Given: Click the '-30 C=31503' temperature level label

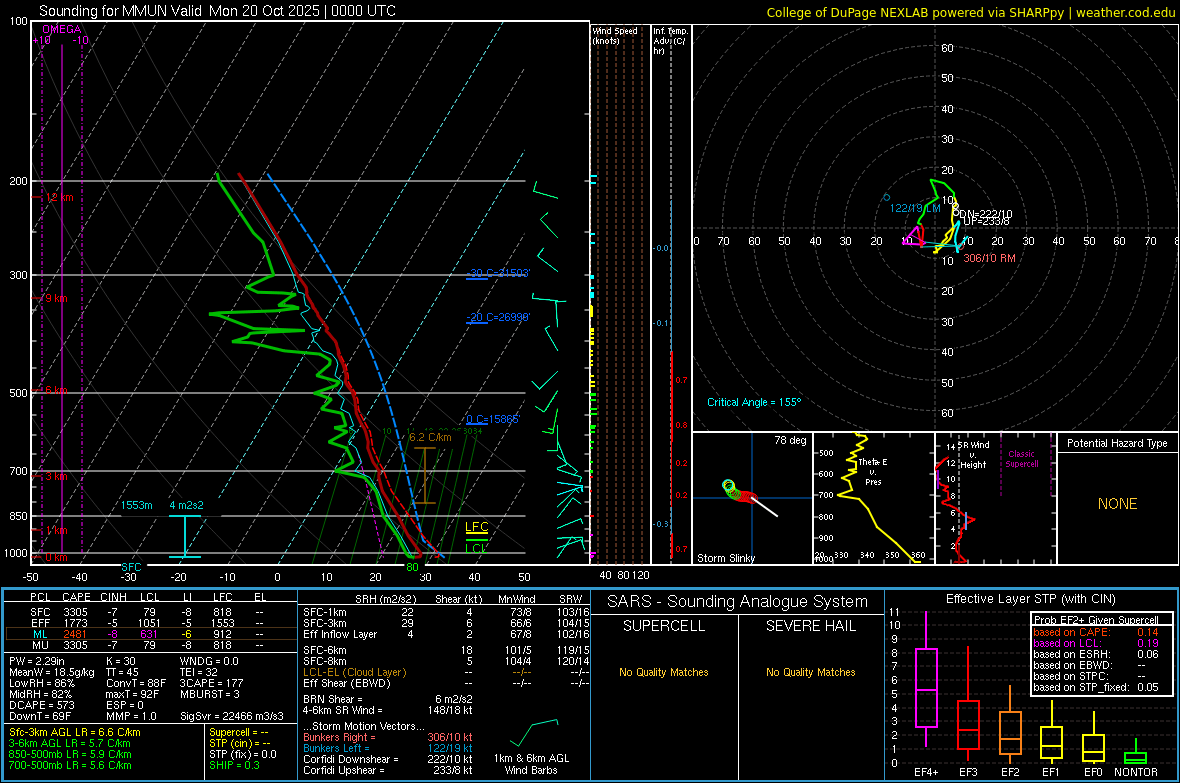Looking at the screenshot, I should pos(499,273).
